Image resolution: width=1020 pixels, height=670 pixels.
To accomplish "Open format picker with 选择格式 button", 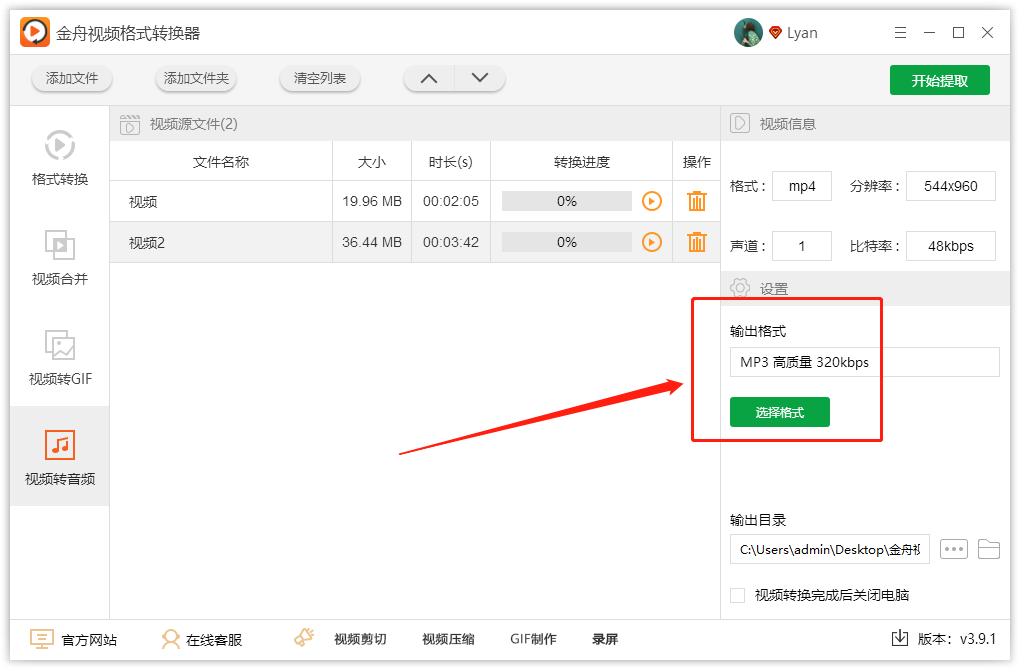I will [779, 412].
